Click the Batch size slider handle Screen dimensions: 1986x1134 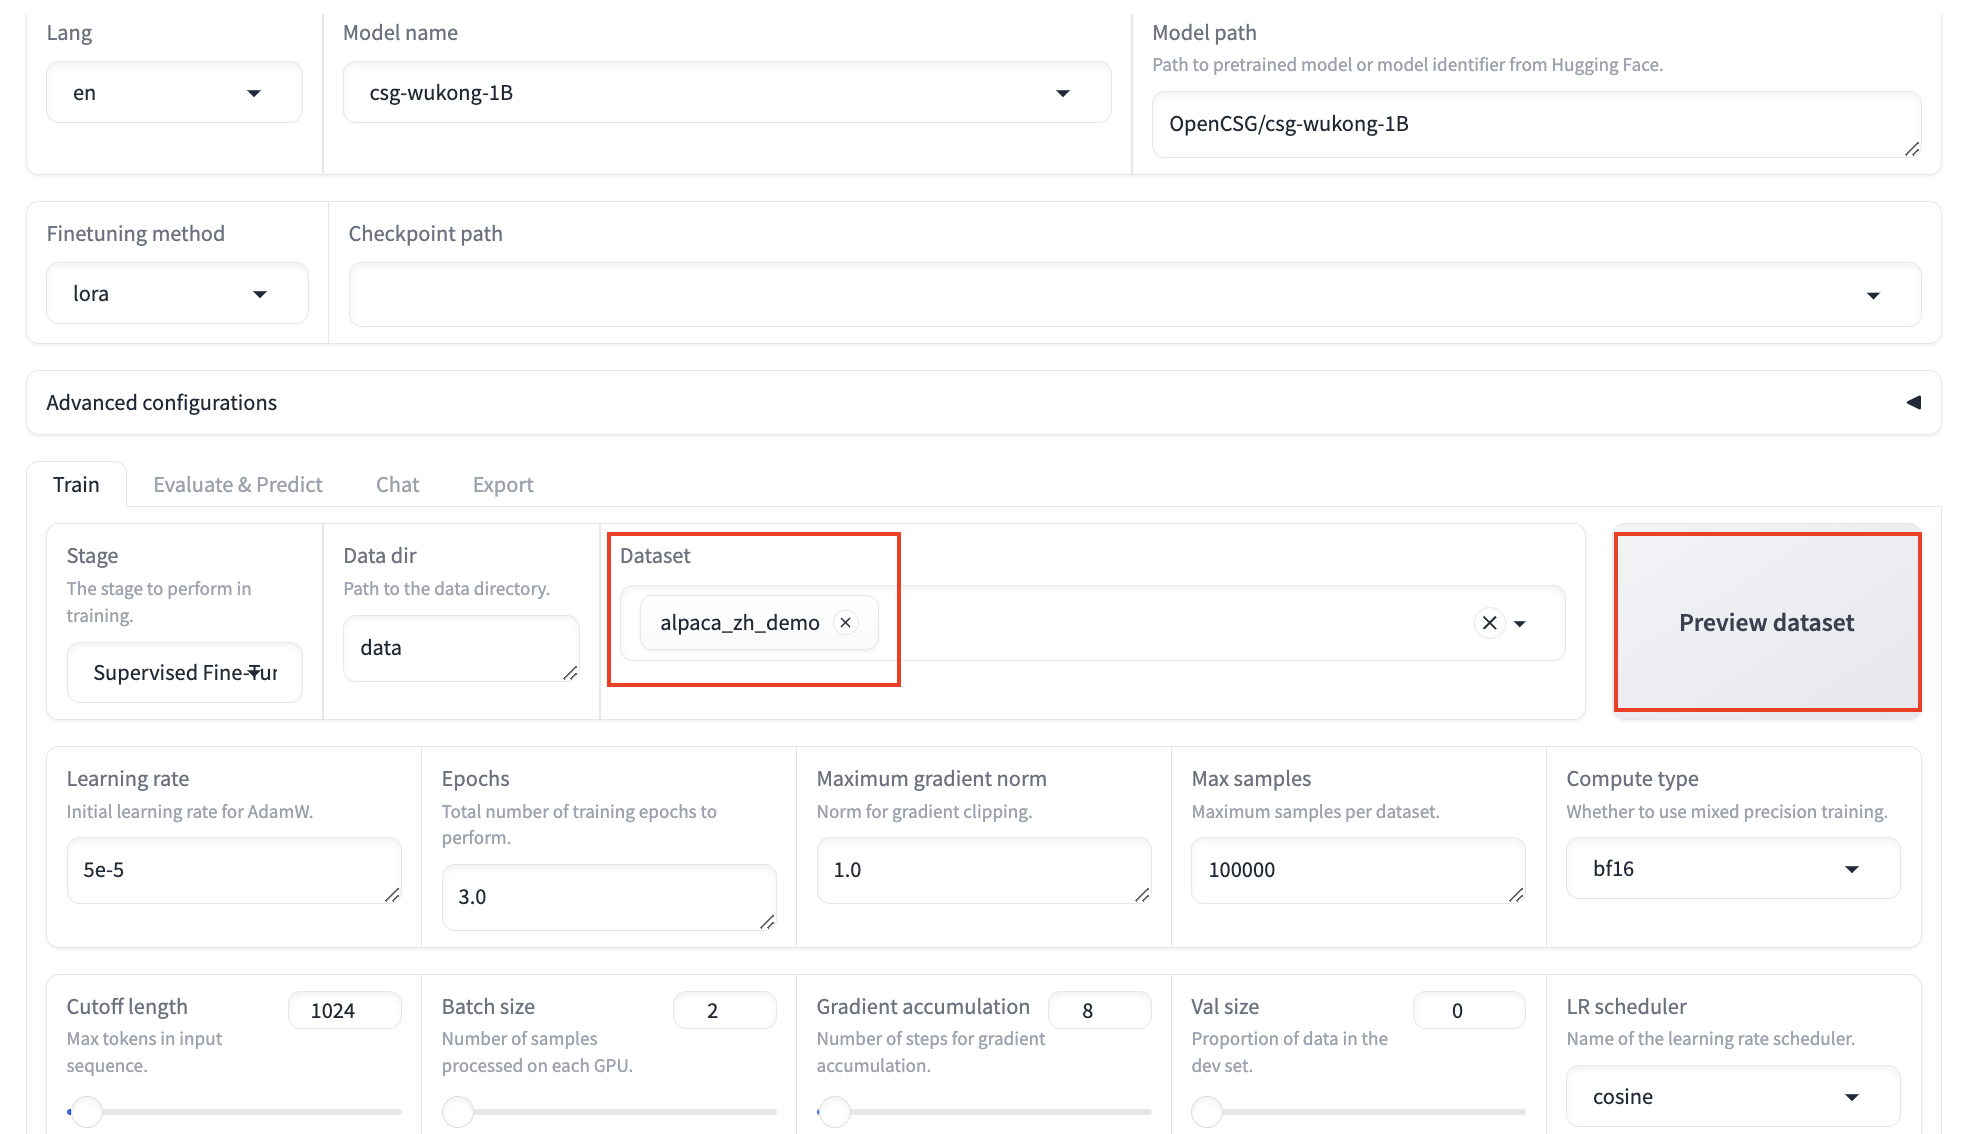click(458, 1111)
